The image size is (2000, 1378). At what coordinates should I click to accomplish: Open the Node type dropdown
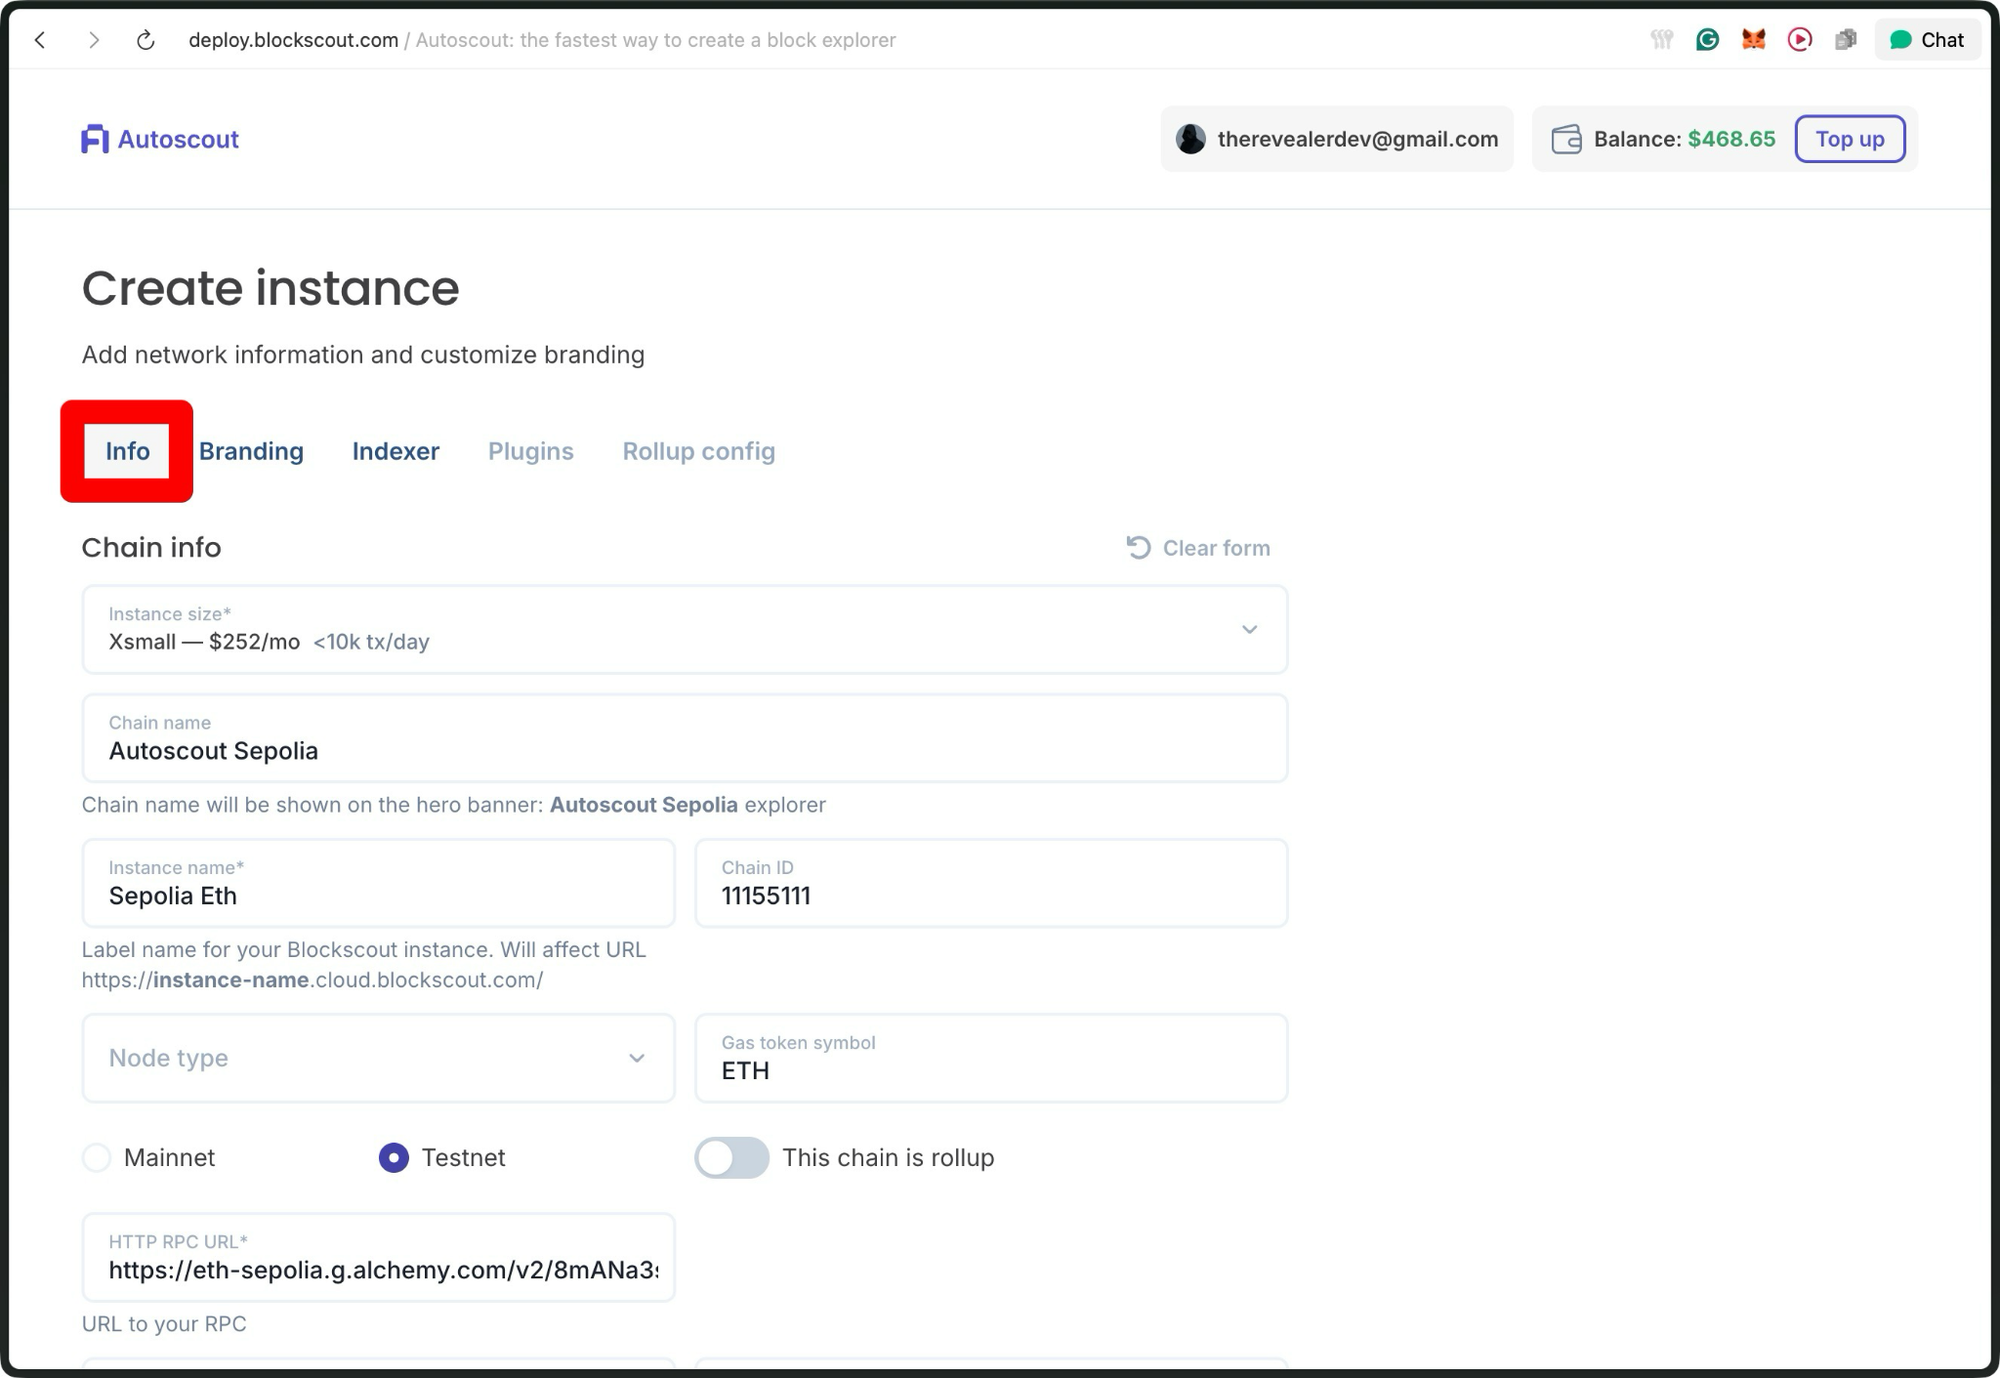pos(378,1058)
